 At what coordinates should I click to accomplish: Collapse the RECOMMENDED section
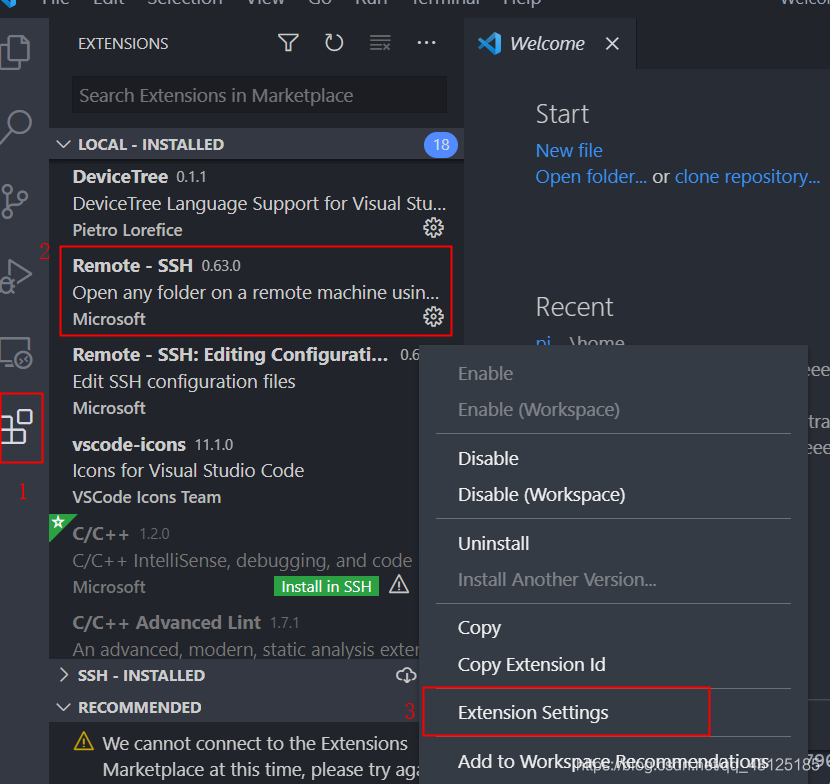point(64,707)
